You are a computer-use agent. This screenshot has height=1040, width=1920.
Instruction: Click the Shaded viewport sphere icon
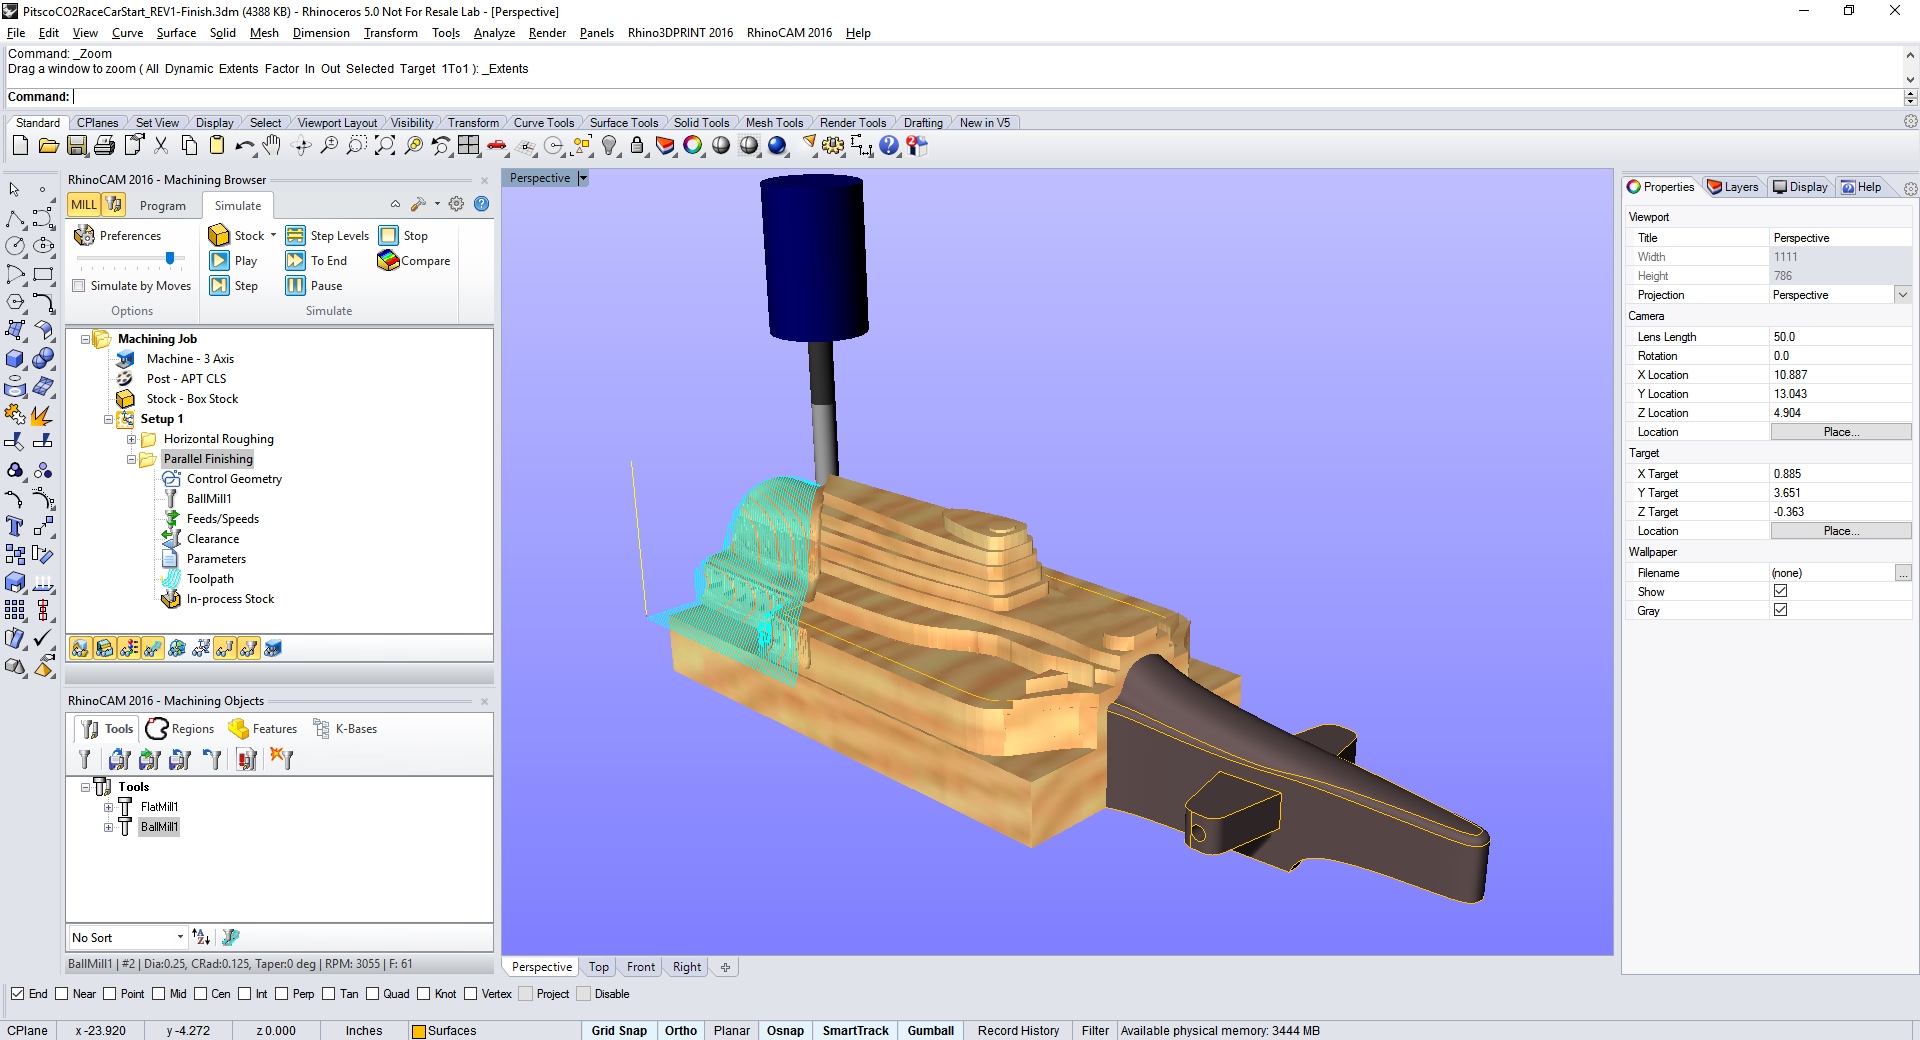(x=721, y=146)
